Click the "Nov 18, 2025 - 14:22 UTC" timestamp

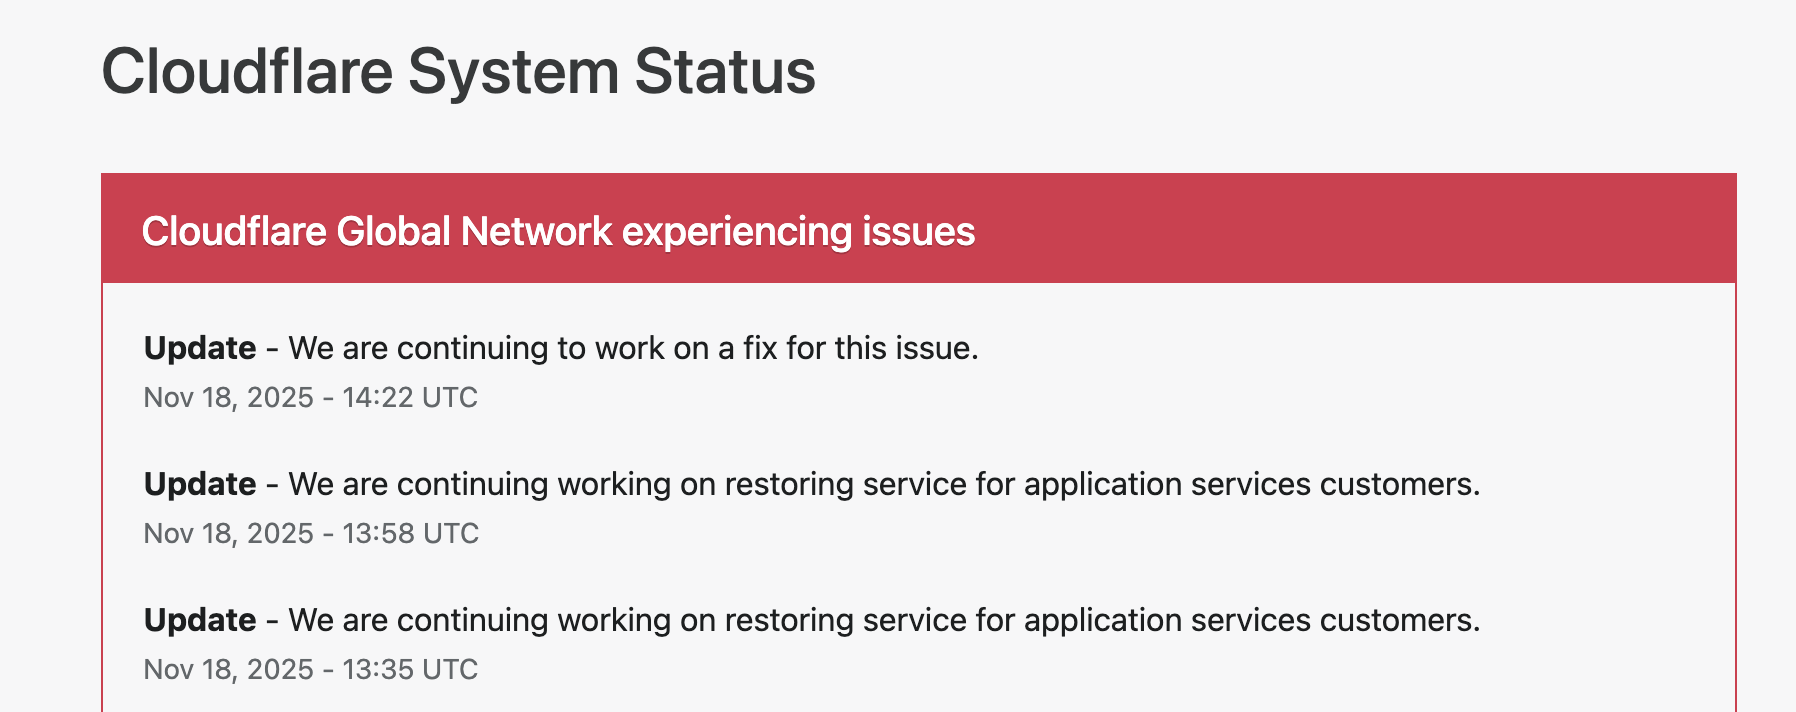point(311,398)
